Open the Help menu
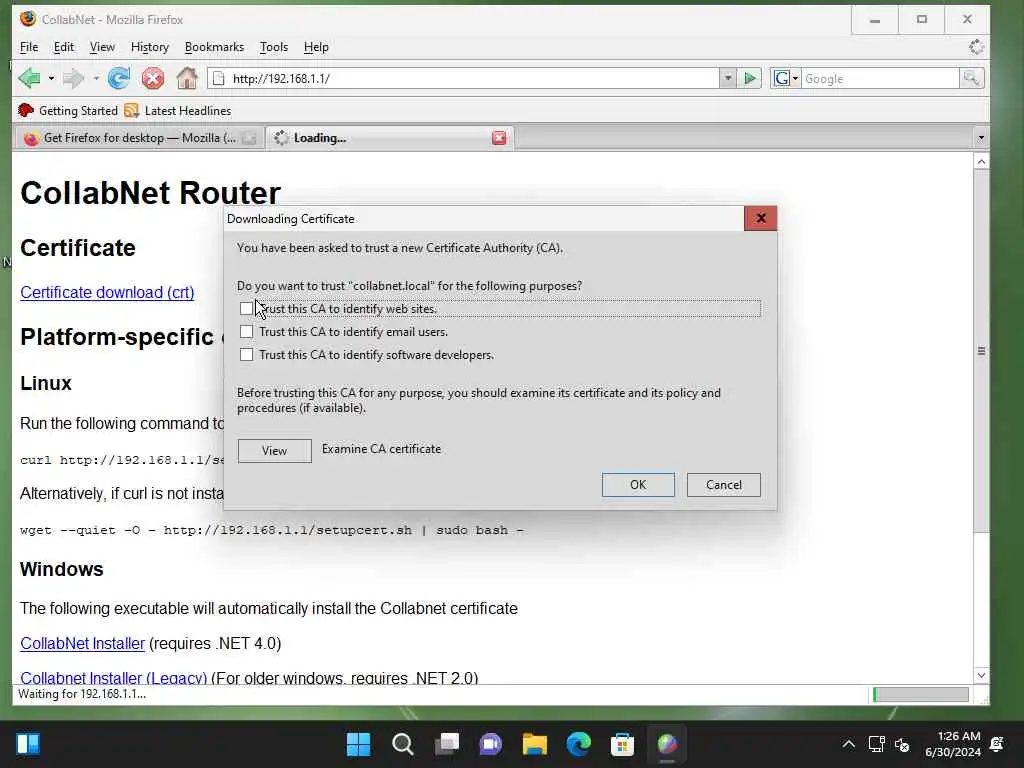This screenshot has width=1024, height=768. point(316,47)
